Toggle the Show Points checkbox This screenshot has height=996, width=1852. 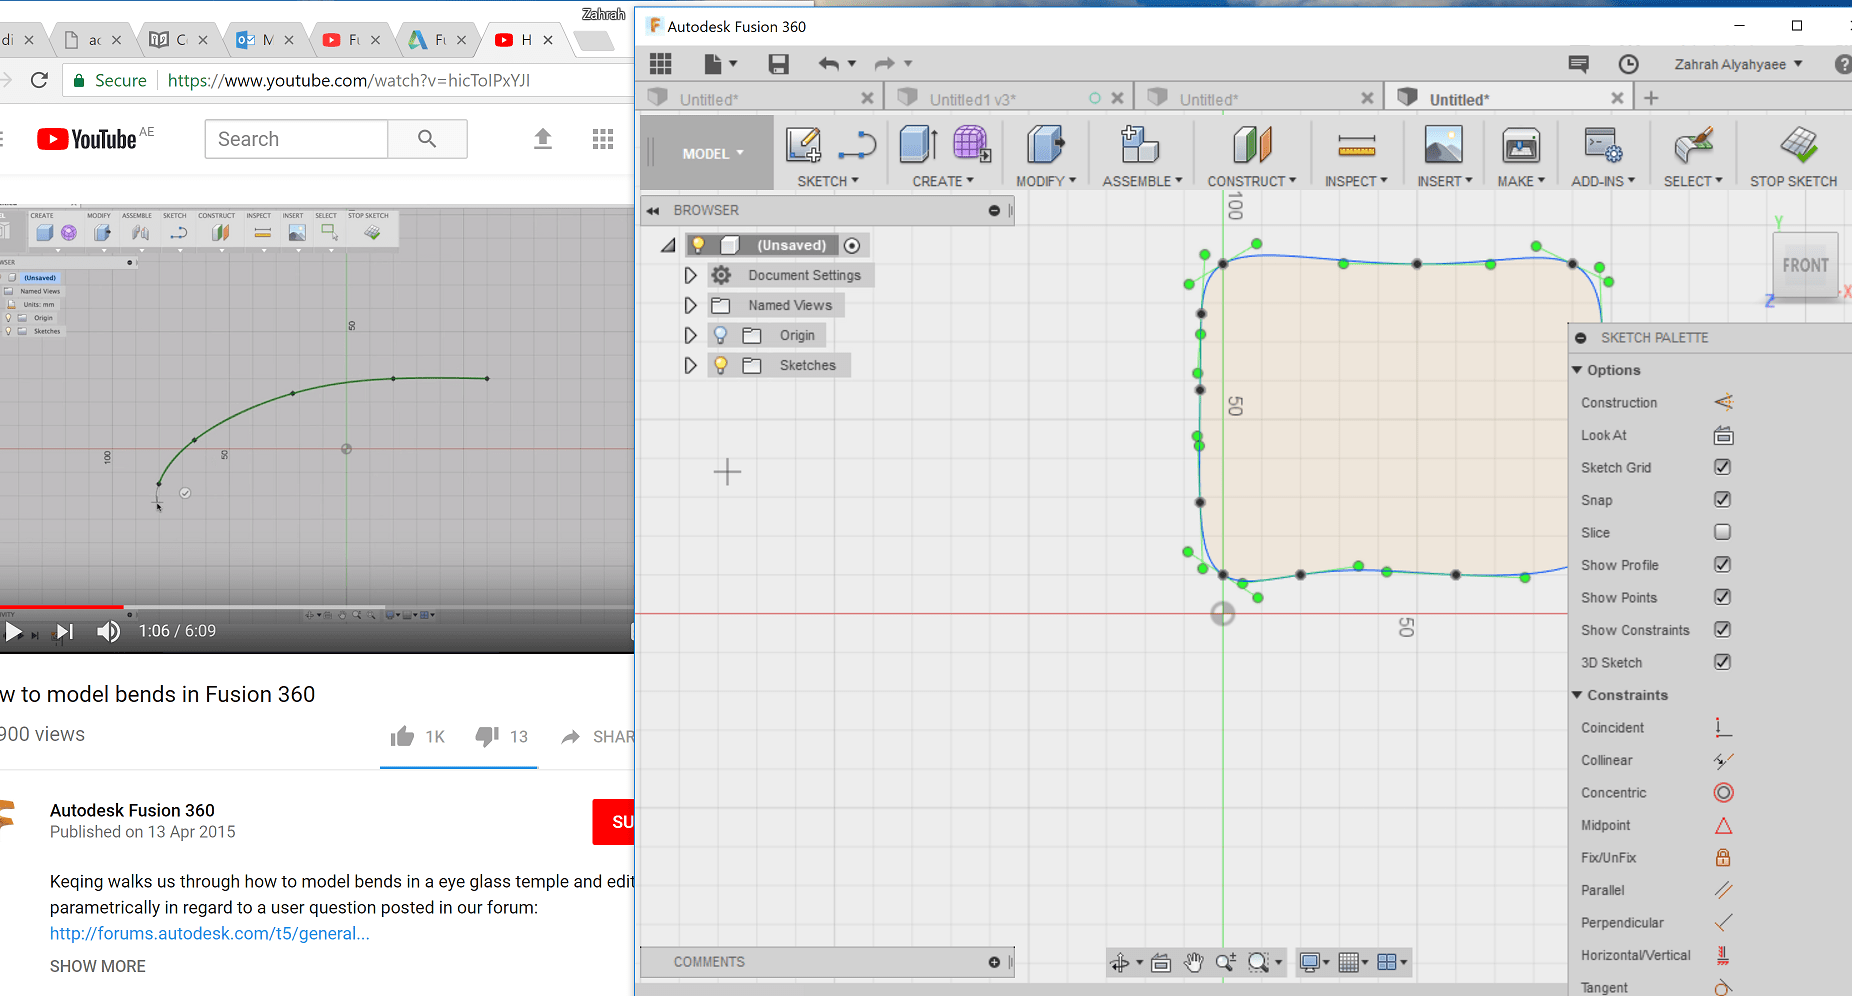(1722, 597)
